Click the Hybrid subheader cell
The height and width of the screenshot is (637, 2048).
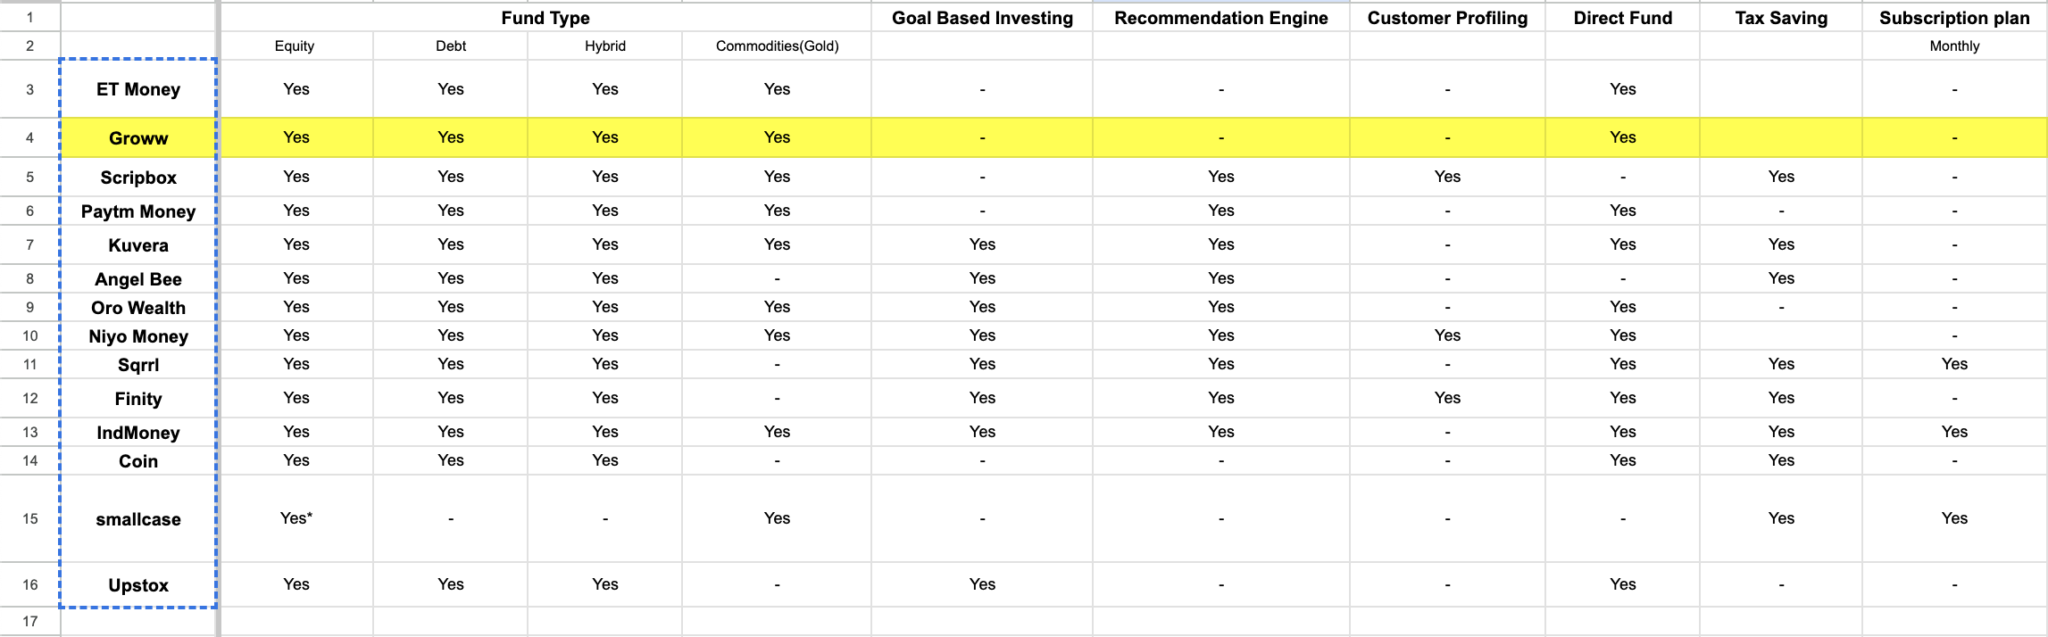[605, 46]
